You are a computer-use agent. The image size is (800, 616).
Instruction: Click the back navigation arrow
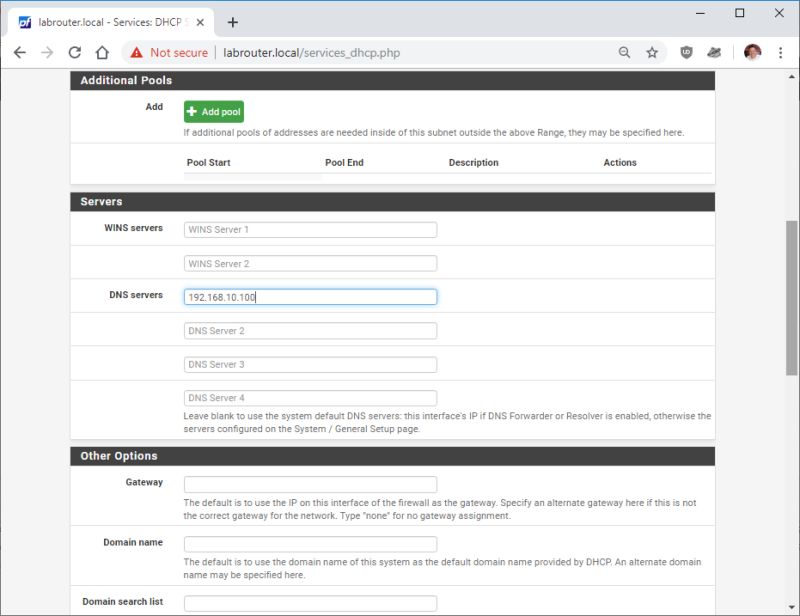(18, 53)
